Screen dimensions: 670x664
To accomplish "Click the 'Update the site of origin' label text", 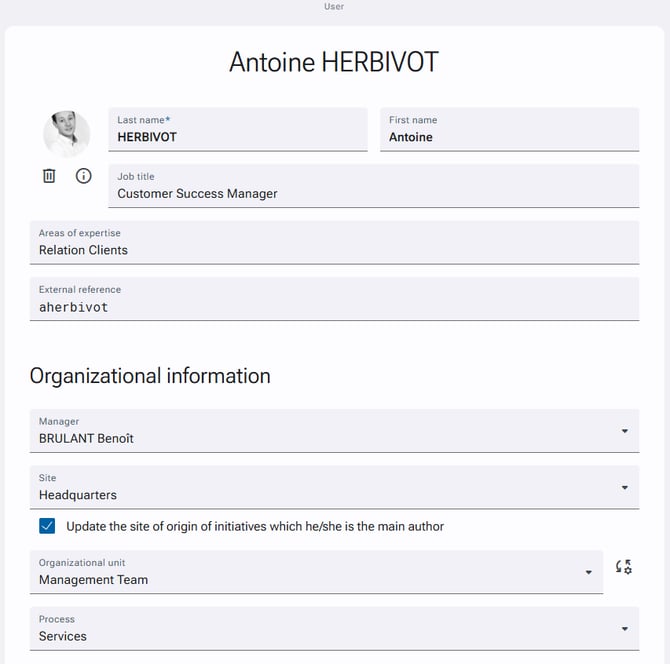I will (x=255, y=526).
